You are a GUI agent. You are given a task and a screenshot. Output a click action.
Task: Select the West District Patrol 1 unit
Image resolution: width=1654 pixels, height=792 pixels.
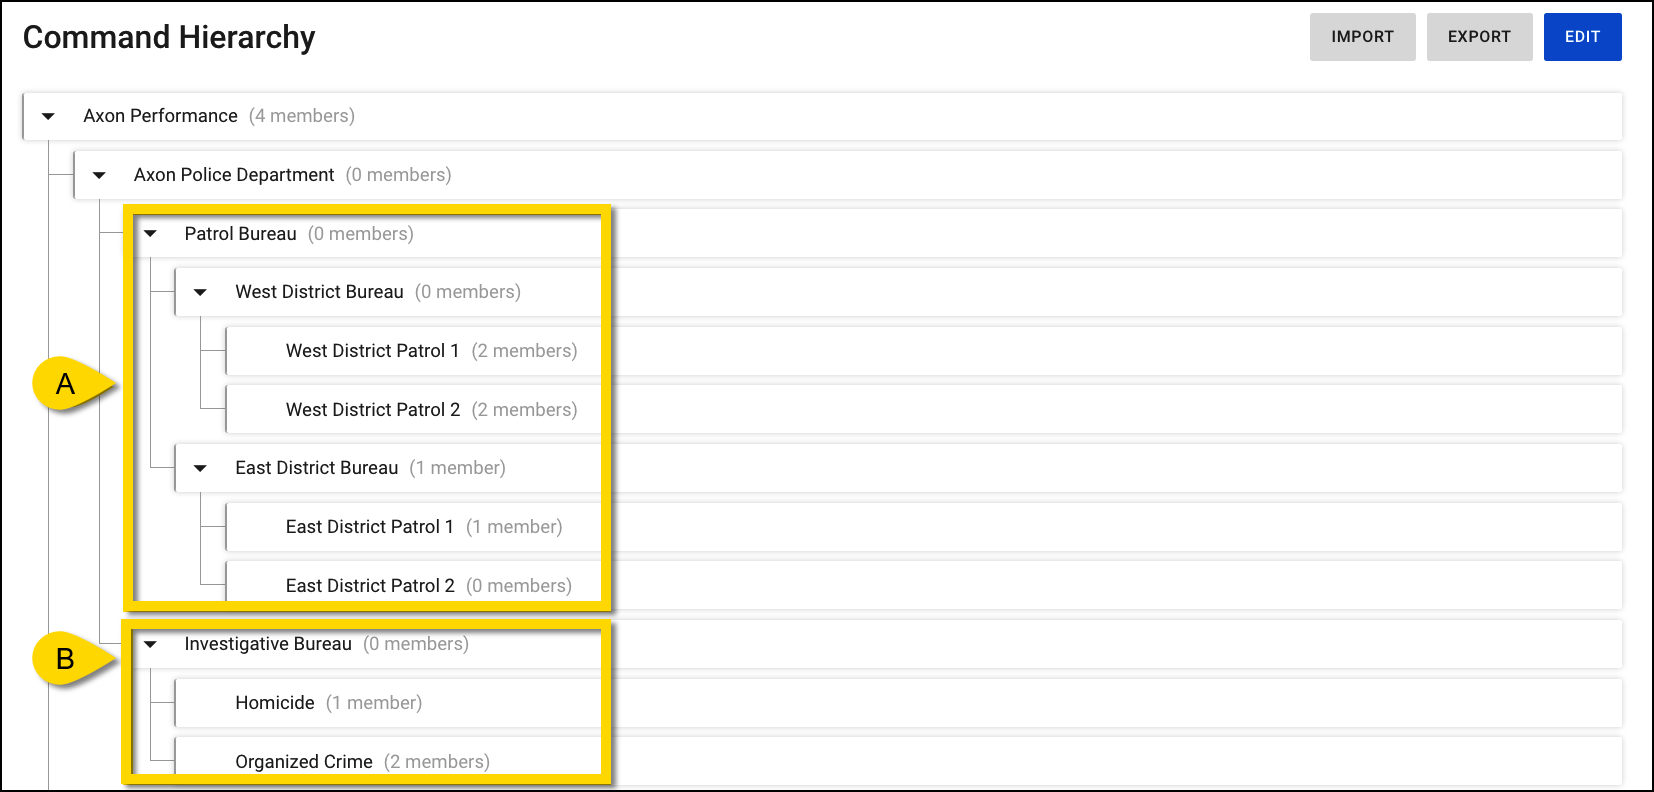pos(372,350)
